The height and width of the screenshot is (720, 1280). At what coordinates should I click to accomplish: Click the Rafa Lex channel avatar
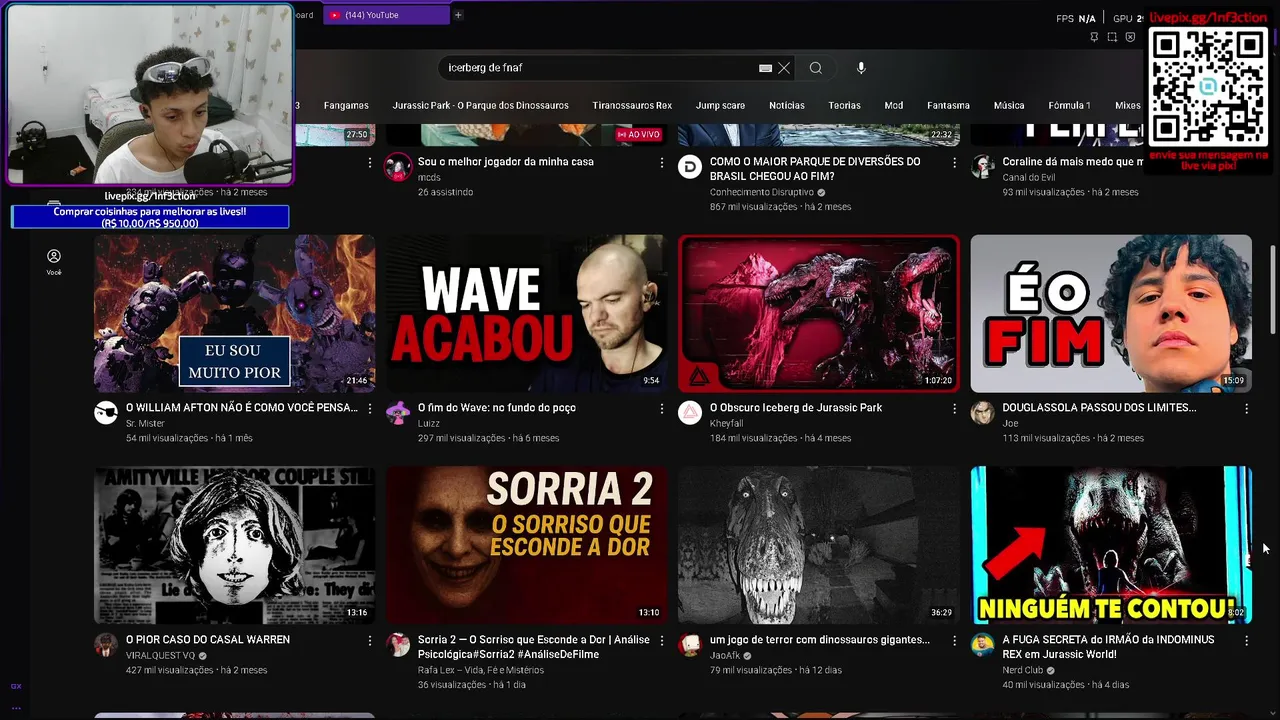[398, 645]
